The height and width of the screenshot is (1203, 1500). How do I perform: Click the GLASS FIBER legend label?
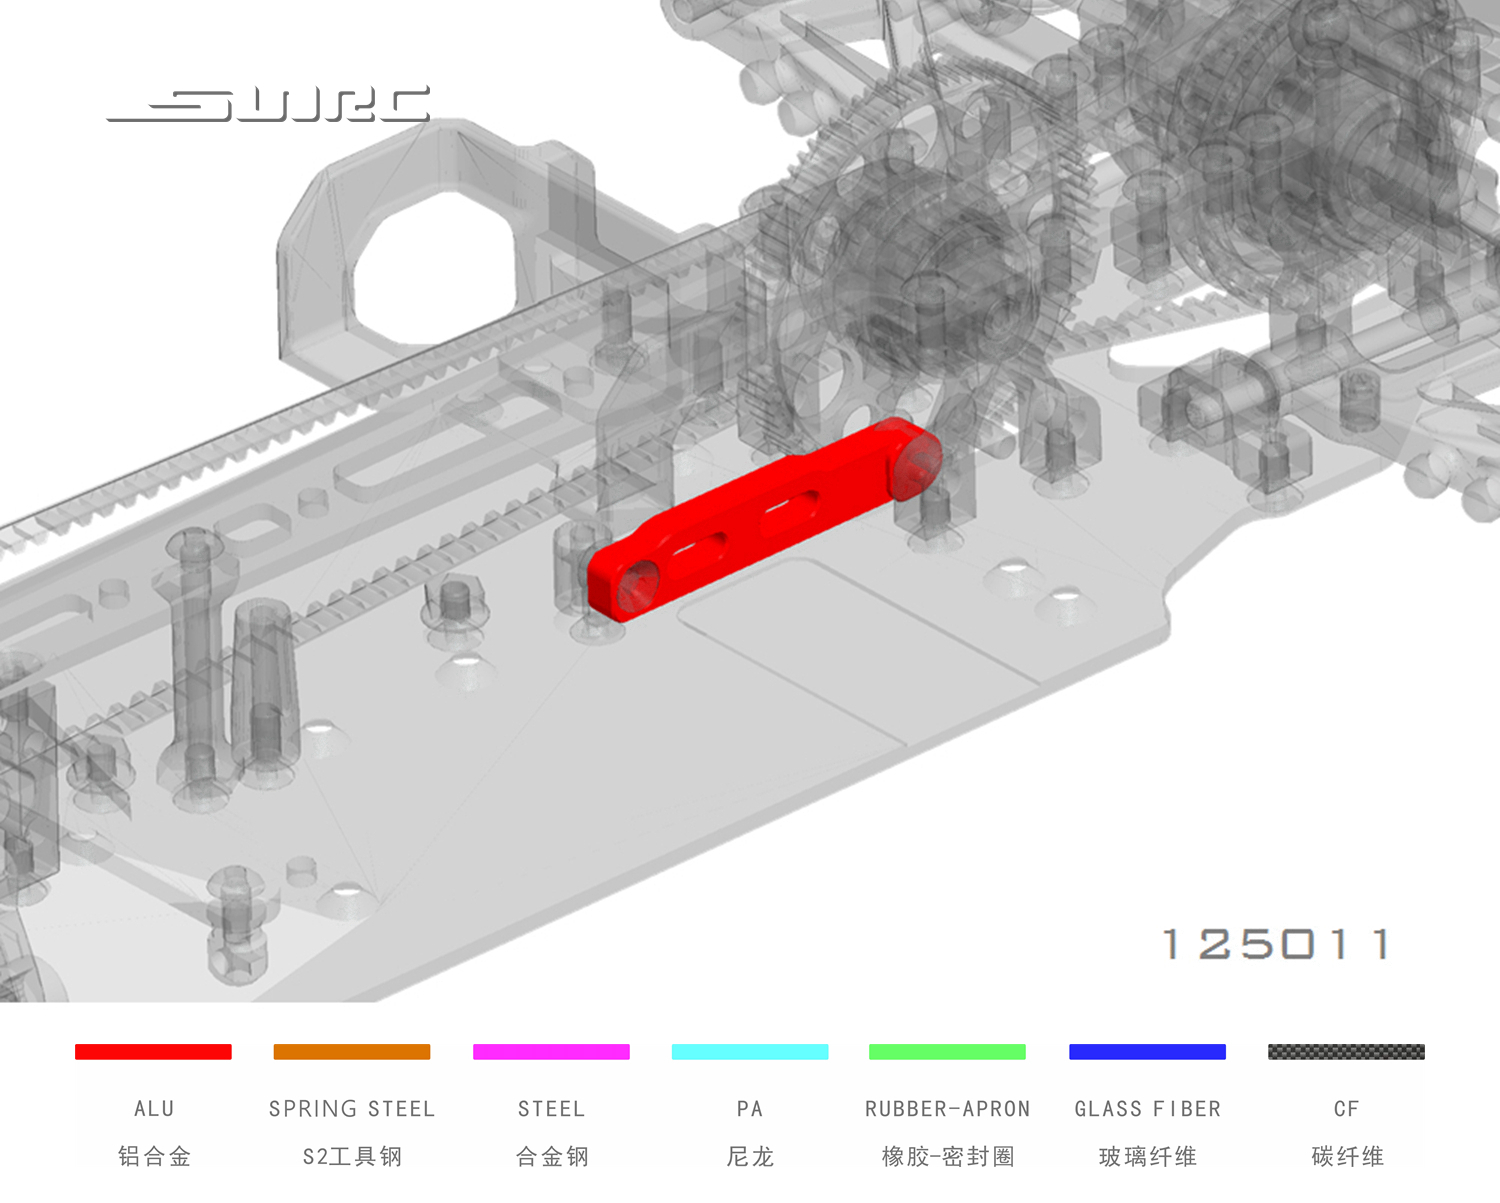pos(1147,1109)
